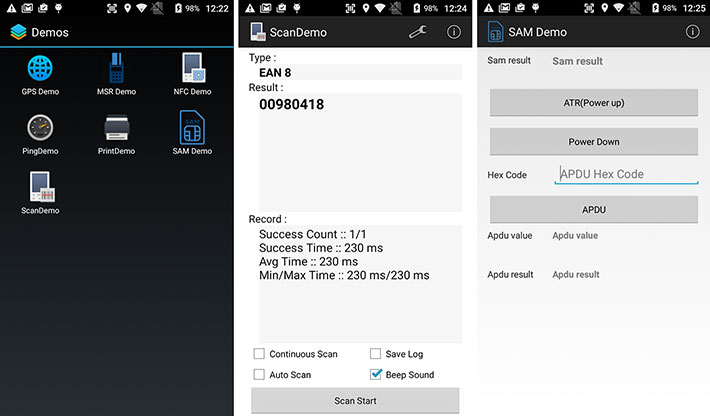Tap the ScanDemo info icon
Image resolution: width=710 pixels, height=416 pixels.
pos(453,32)
